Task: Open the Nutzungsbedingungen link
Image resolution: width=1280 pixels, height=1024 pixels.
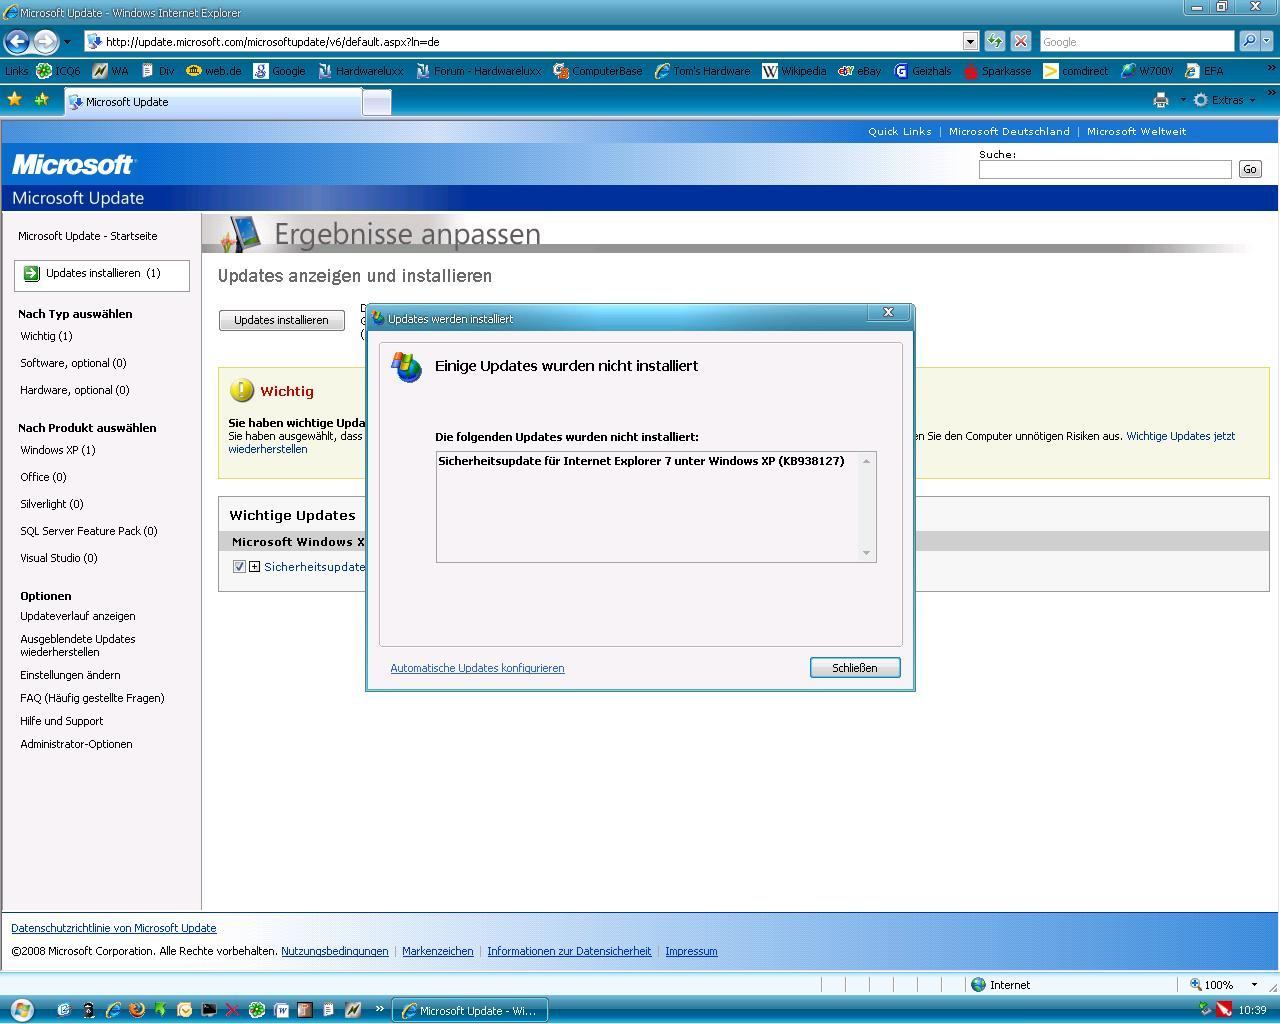Action: click(x=334, y=951)
